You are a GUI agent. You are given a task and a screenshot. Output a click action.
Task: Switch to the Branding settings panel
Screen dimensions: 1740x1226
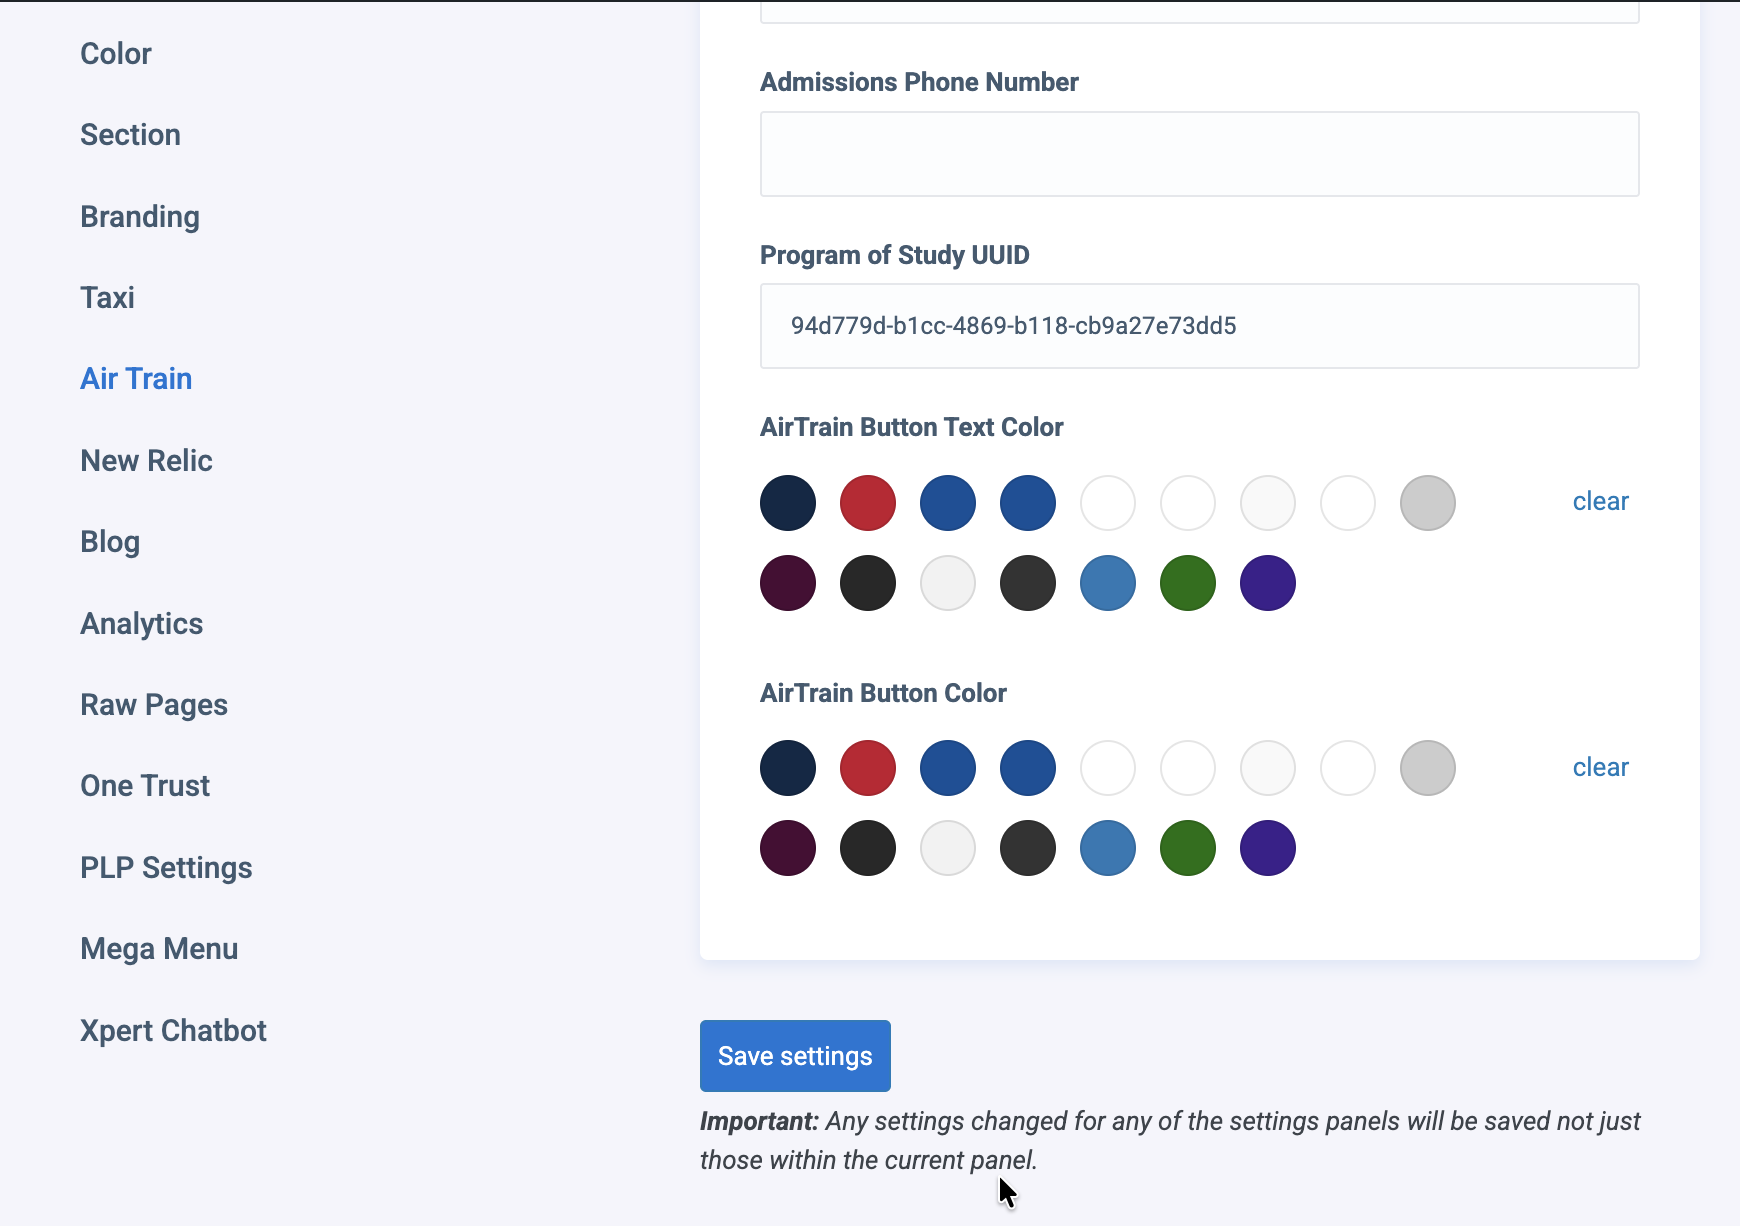tap(140, 217)
